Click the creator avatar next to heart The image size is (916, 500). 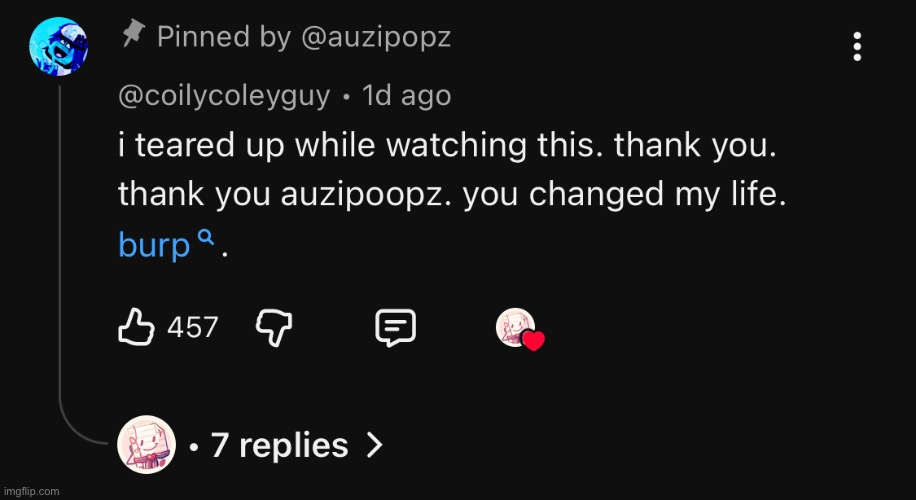tap(514, 326)
